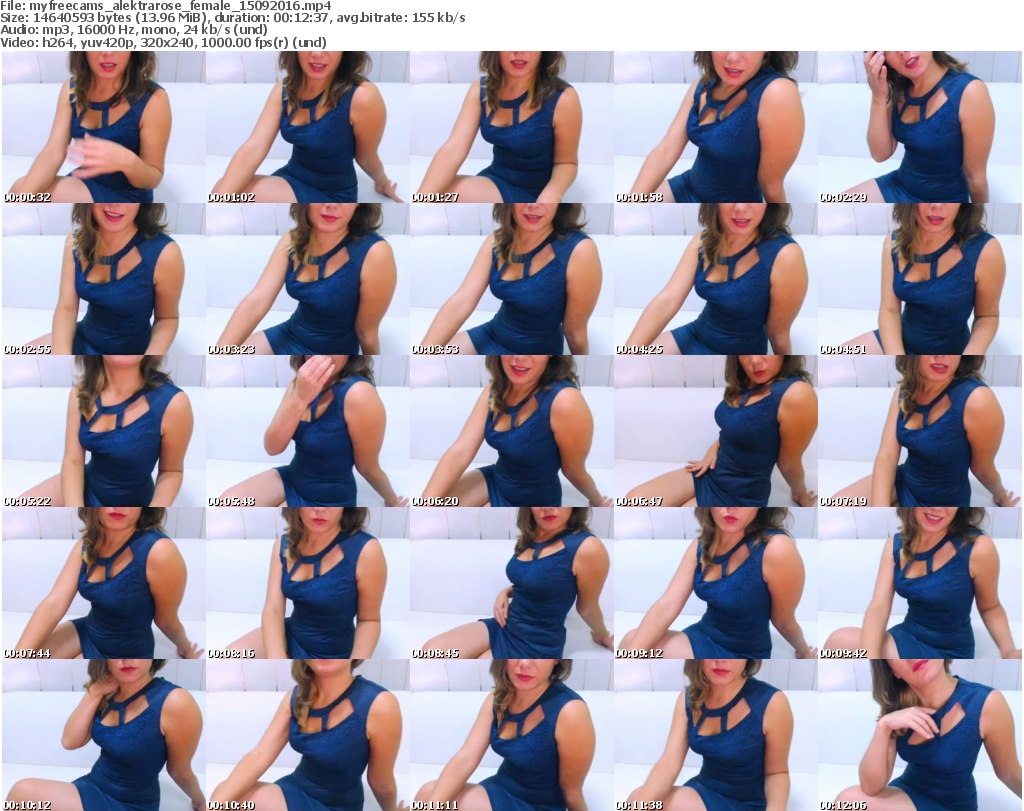
Task: Open the frame stamped 00:07:44
Action: tap(104, 583)
